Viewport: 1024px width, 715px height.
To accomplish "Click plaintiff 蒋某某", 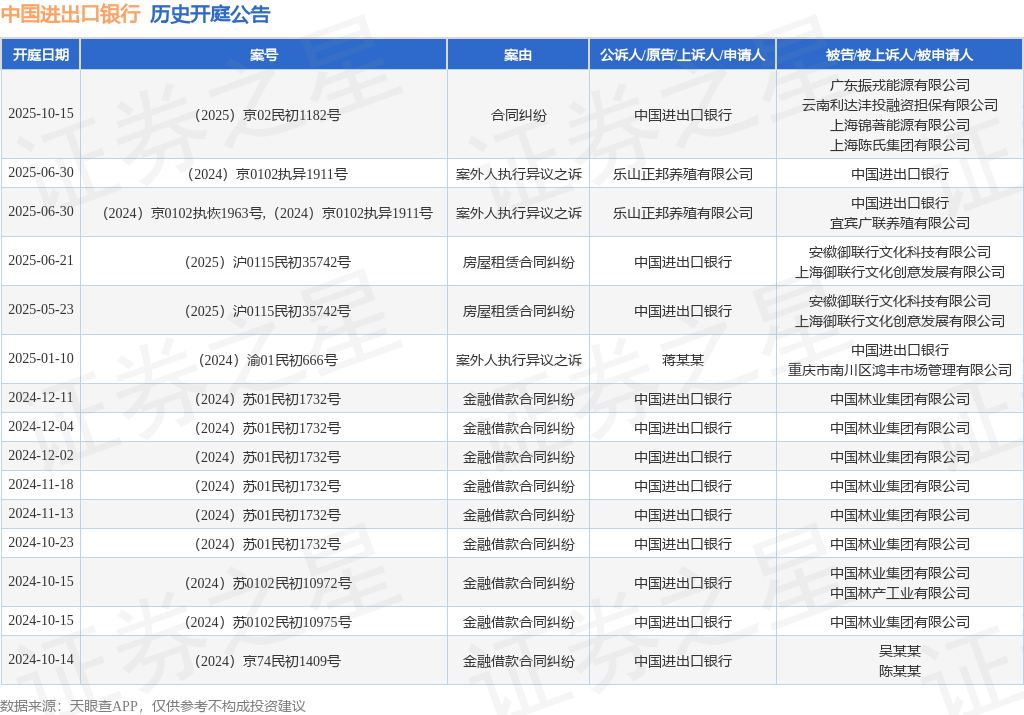I will coord(682,360).
